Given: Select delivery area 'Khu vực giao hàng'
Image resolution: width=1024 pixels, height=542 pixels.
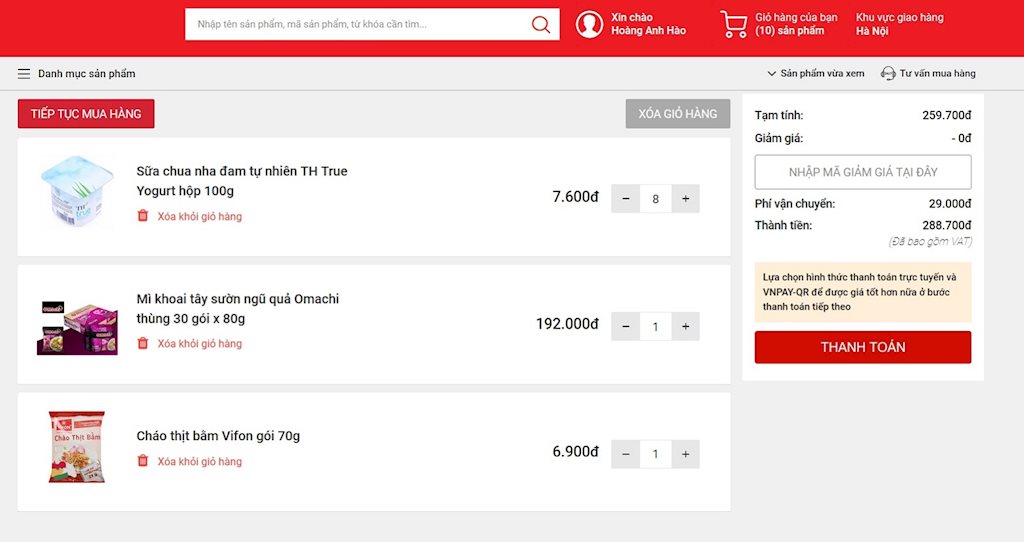Looking at the screenshot, I should click(x=899, y=24).
